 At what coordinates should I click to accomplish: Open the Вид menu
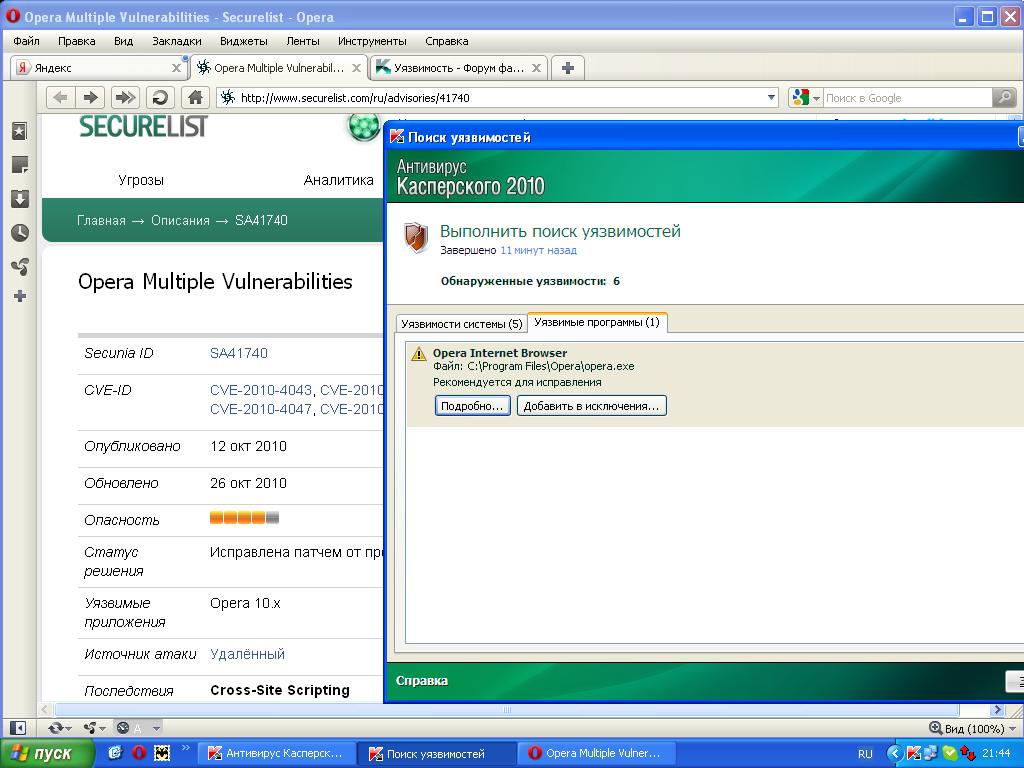click(x=123, y=41)
